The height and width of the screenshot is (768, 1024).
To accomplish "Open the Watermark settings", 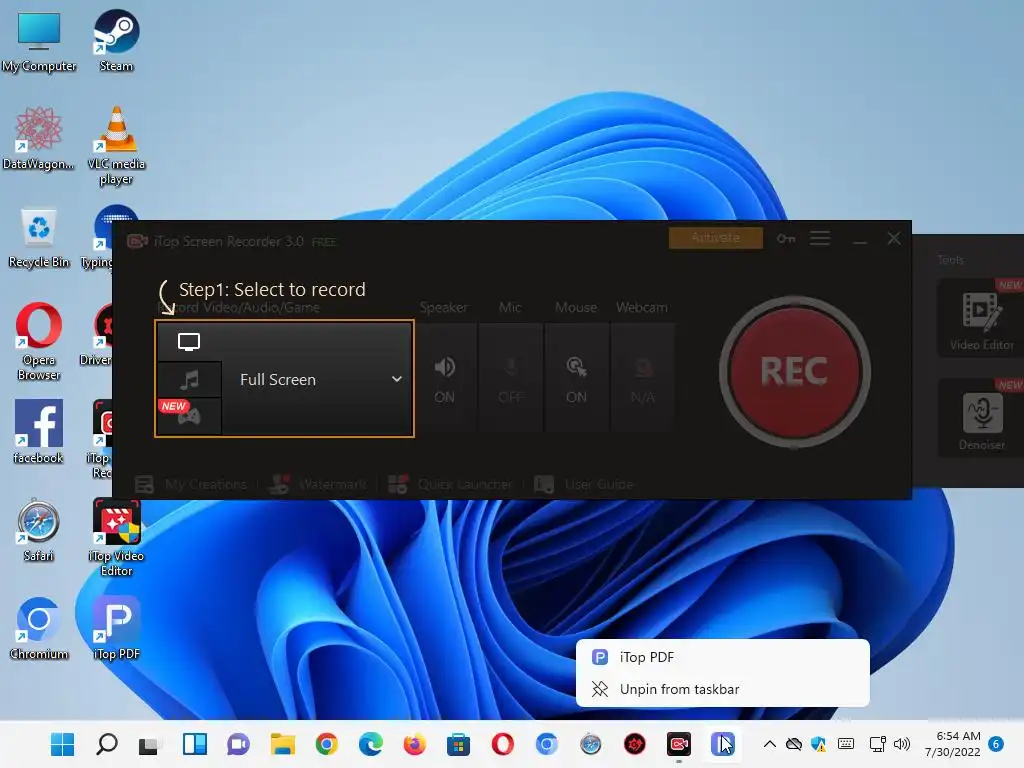I will coord(318,485).
